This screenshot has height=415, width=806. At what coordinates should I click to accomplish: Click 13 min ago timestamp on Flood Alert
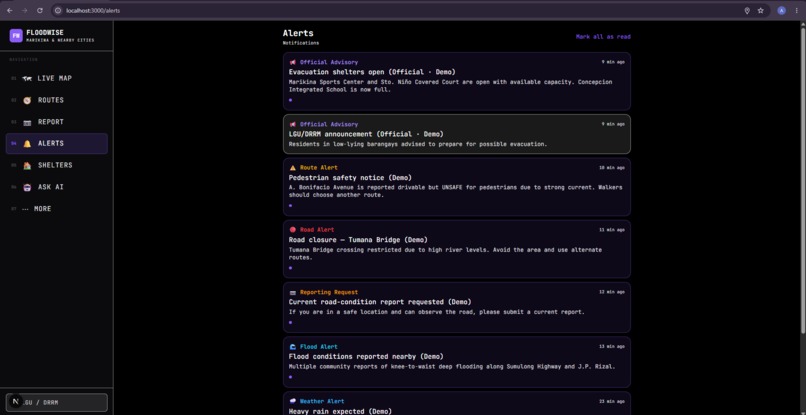coord(612,347)
